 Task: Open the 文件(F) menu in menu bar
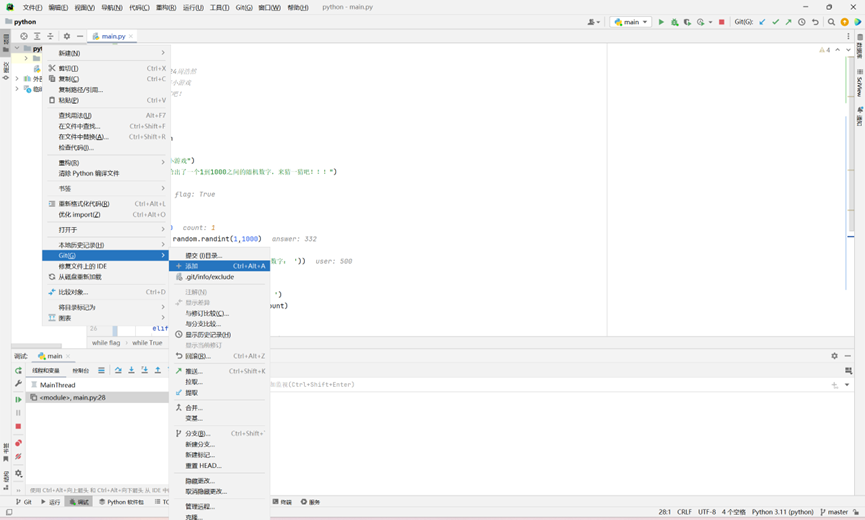point(32,7)
